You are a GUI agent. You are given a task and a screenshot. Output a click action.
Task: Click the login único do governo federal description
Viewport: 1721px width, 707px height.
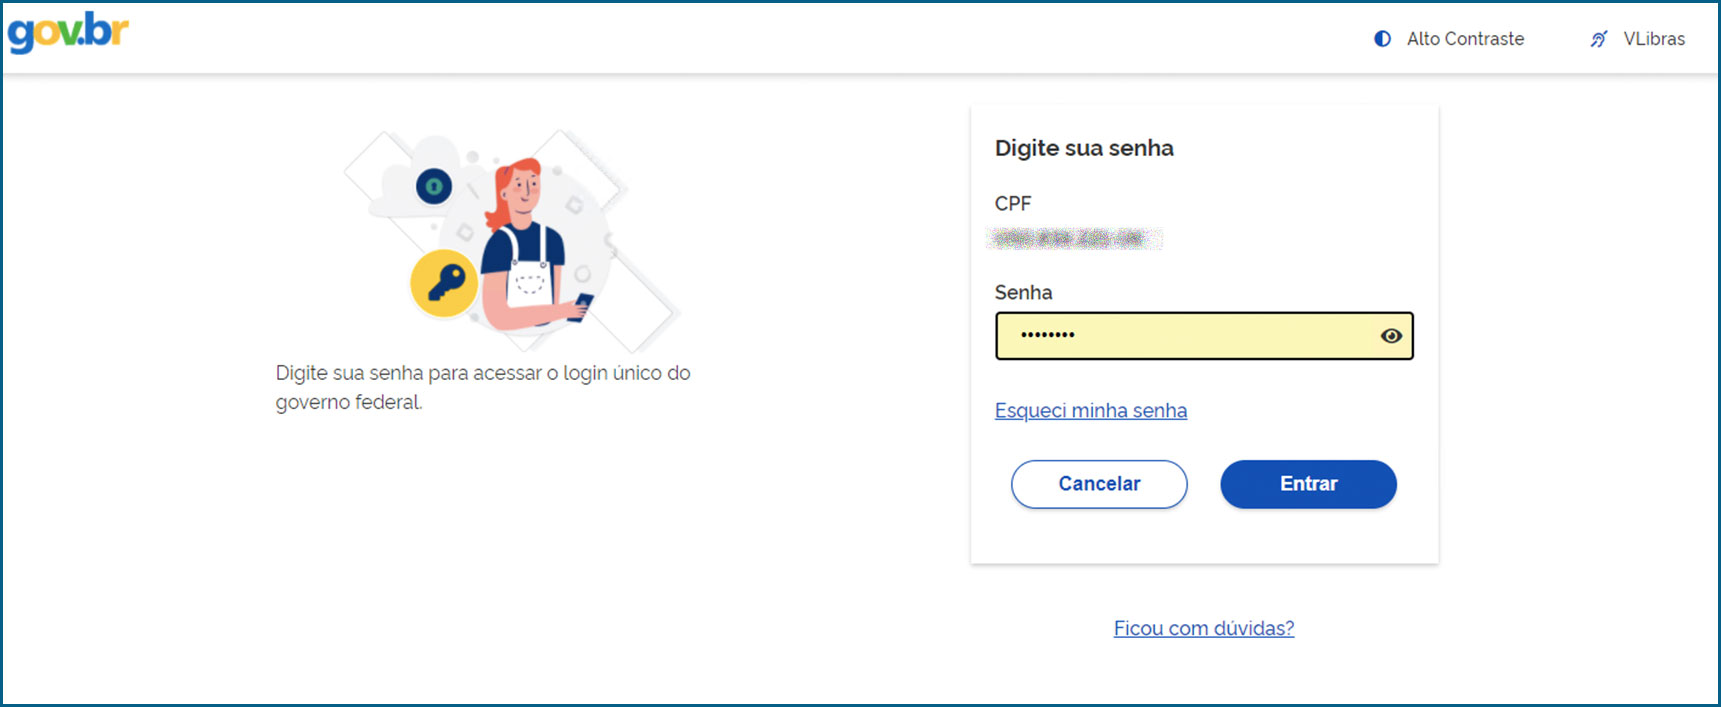(483, 387)
